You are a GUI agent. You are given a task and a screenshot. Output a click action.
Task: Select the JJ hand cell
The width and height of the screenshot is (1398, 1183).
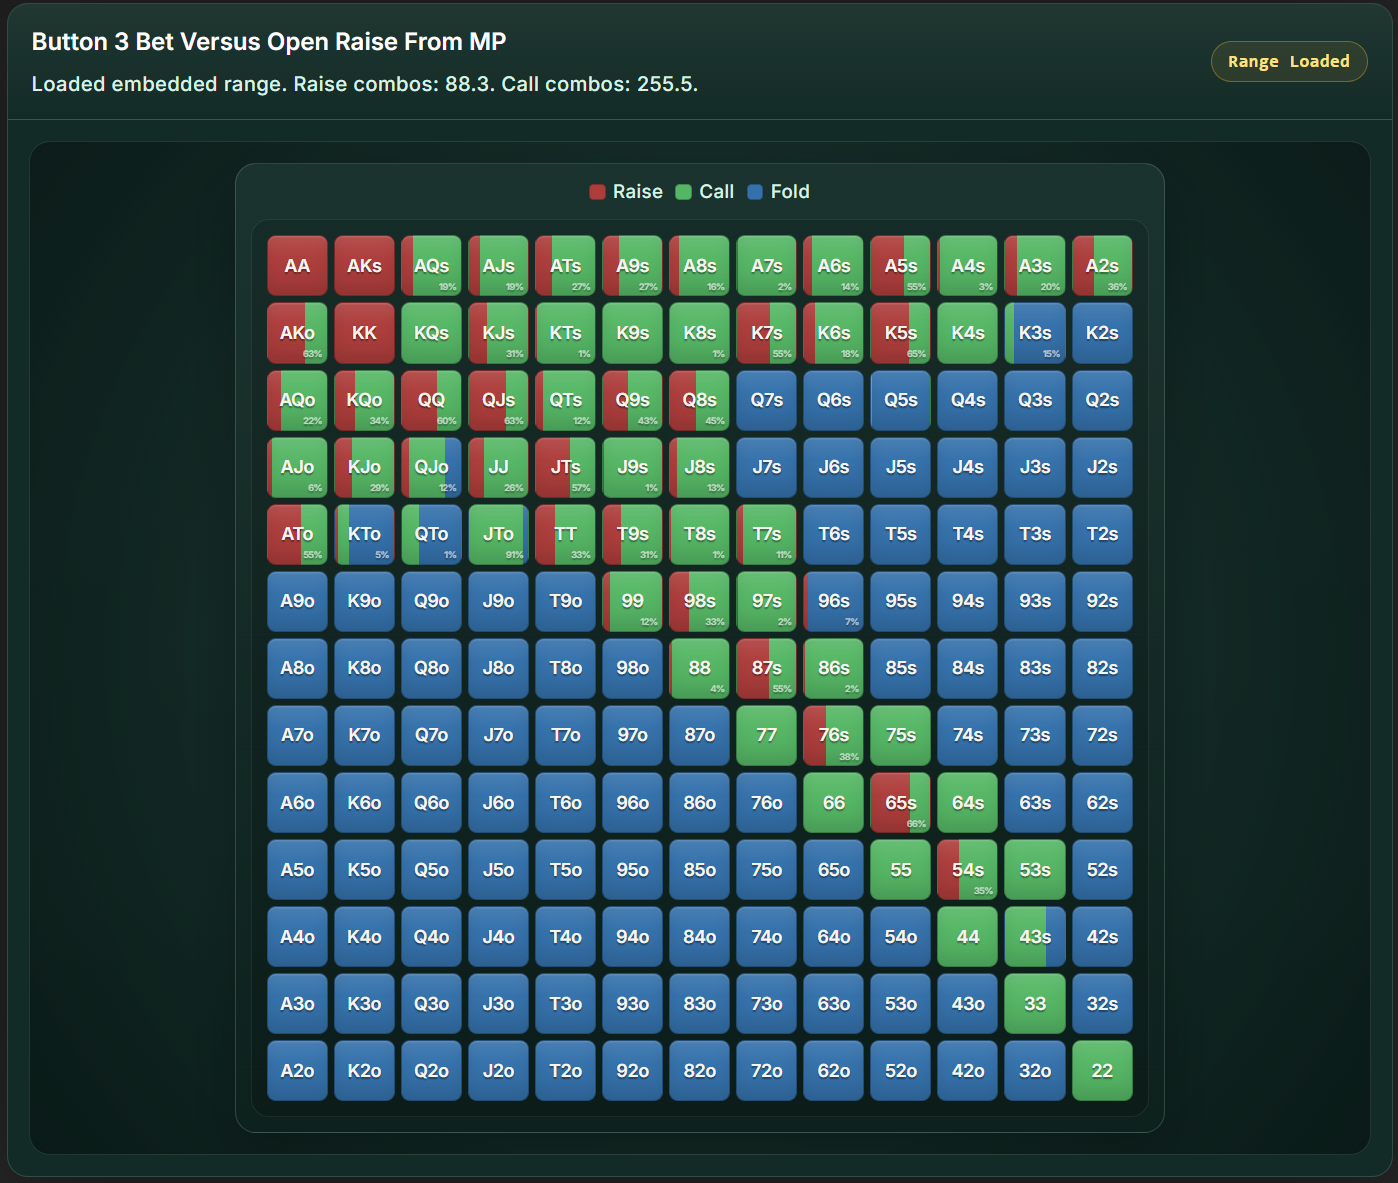(498, 467)
